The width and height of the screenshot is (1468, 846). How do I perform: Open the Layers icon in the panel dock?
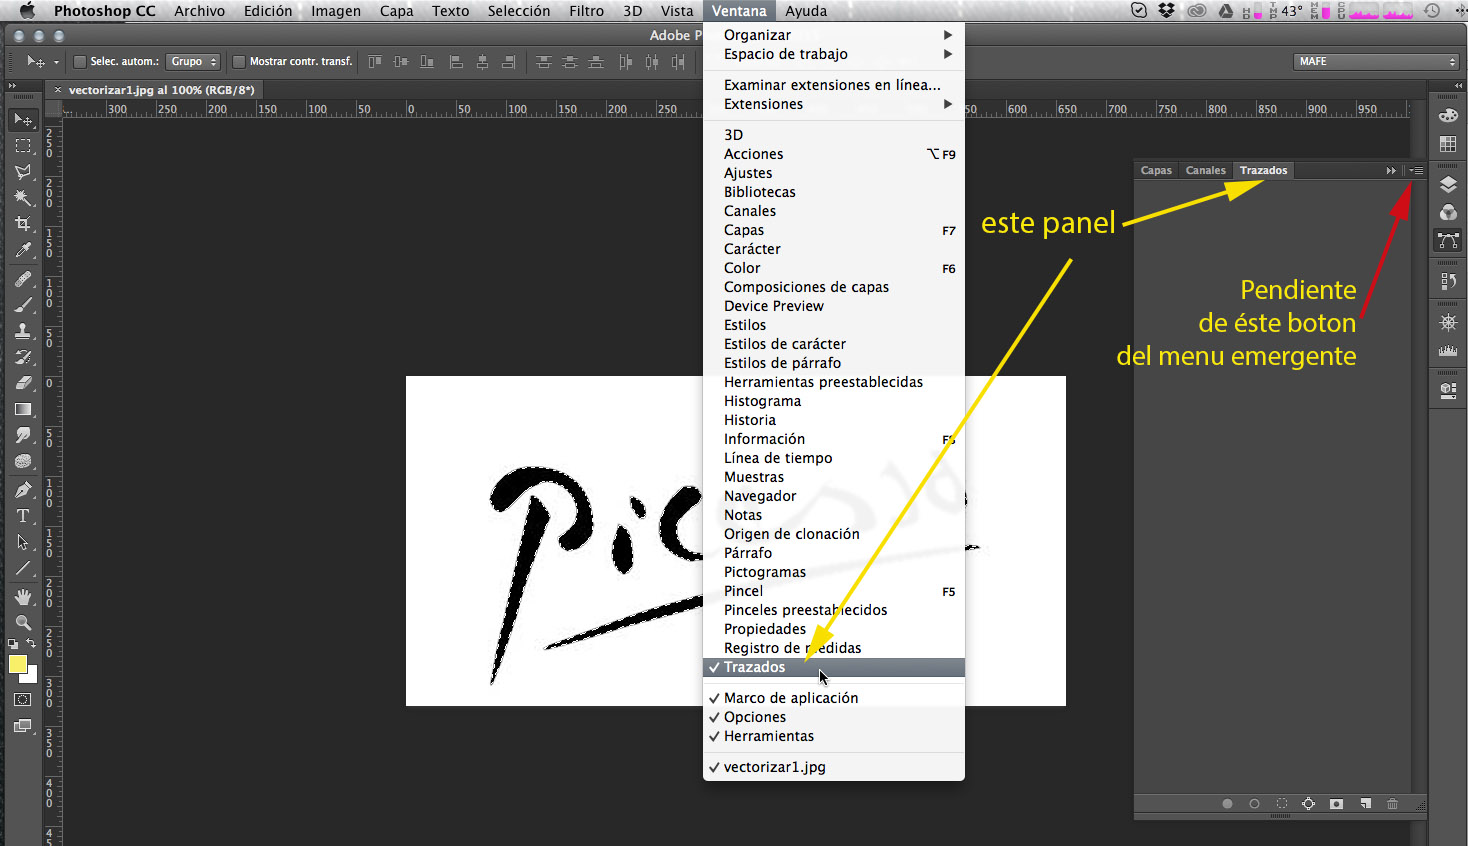coord(1447,185)
